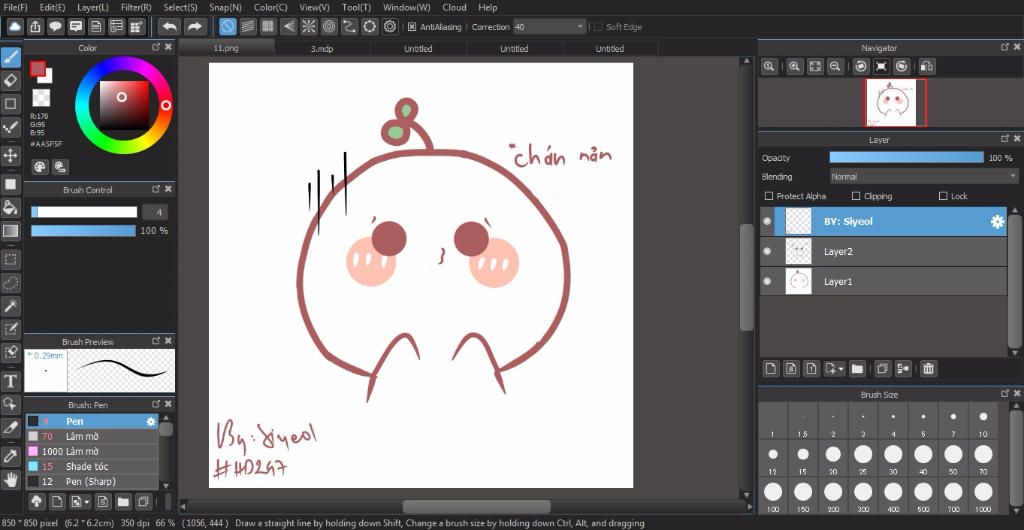Delete layer with the trash icon

pyautogui.click(x=928, y=369)
